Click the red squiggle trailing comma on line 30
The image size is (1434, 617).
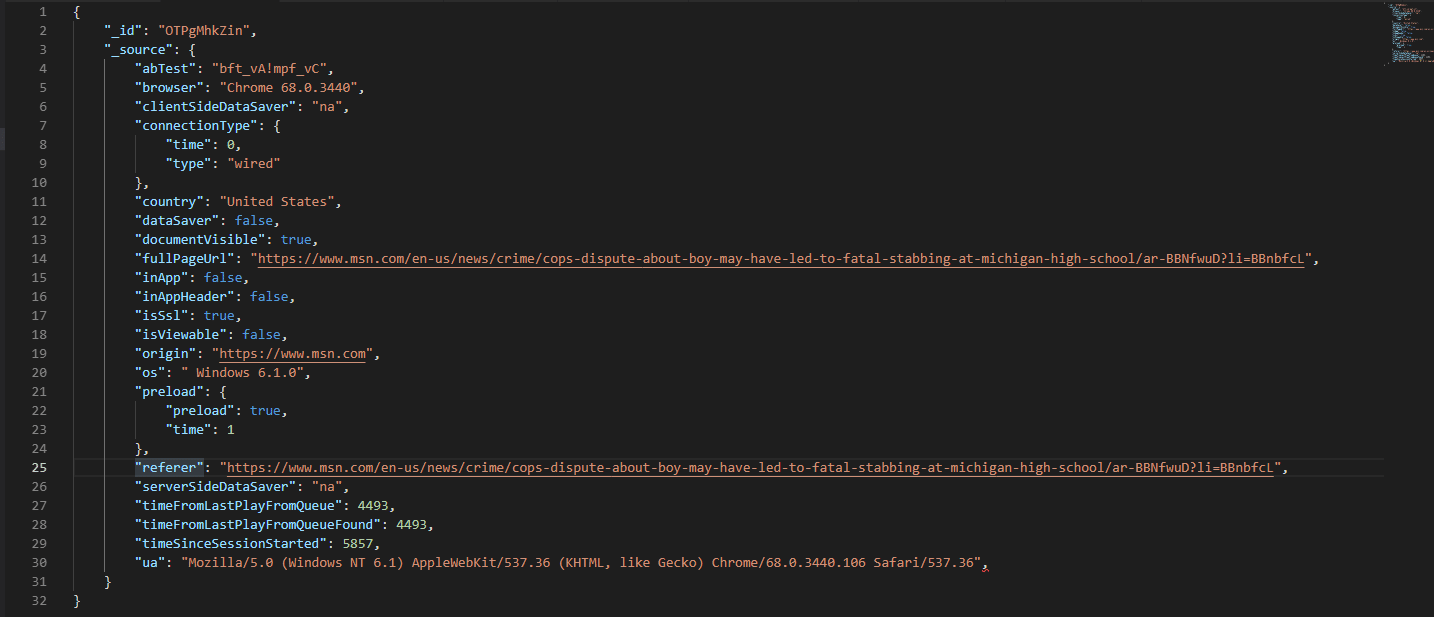coord(985,563)
